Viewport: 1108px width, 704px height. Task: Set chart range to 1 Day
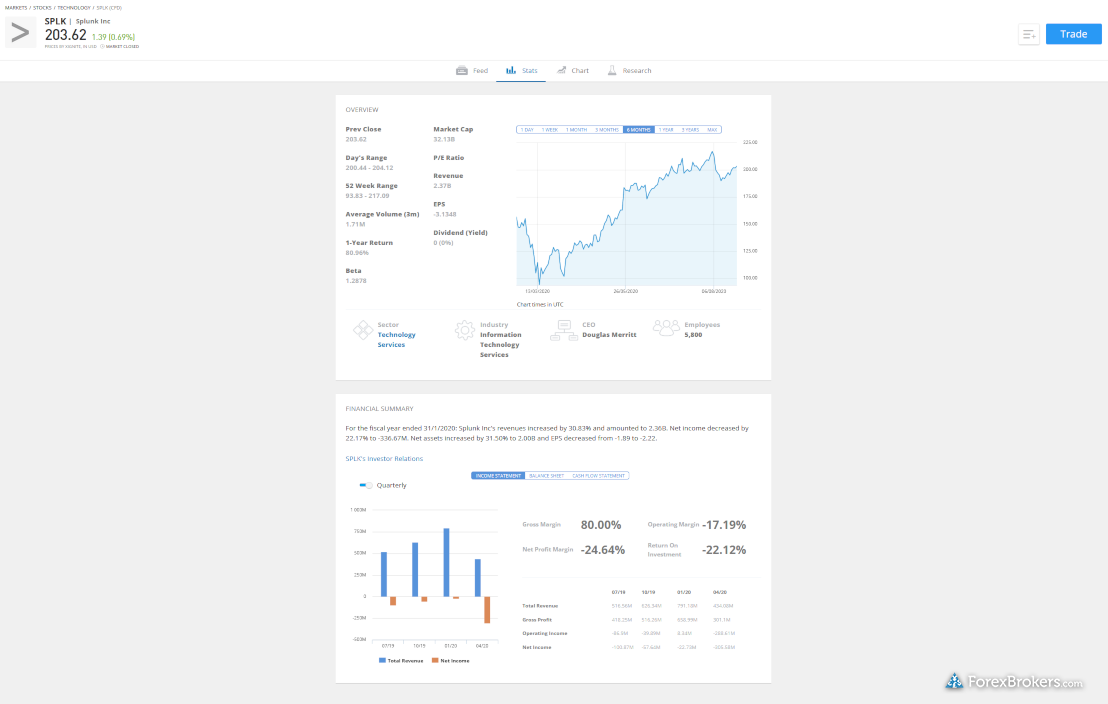[527, 130]
